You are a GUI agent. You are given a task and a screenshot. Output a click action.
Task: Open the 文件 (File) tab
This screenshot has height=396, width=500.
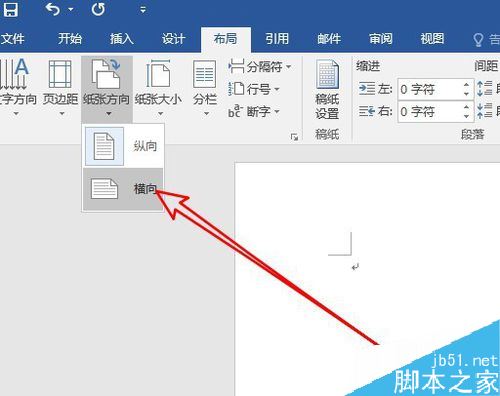click(12, 39)
